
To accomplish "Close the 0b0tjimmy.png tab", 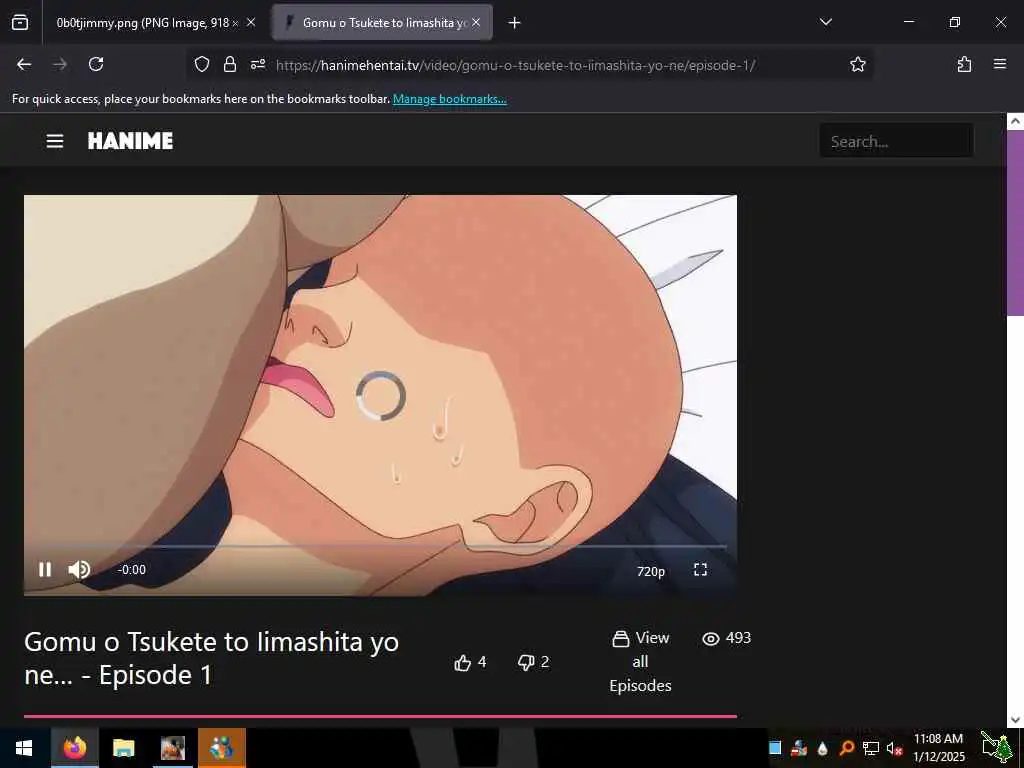I will coord(251,23).
